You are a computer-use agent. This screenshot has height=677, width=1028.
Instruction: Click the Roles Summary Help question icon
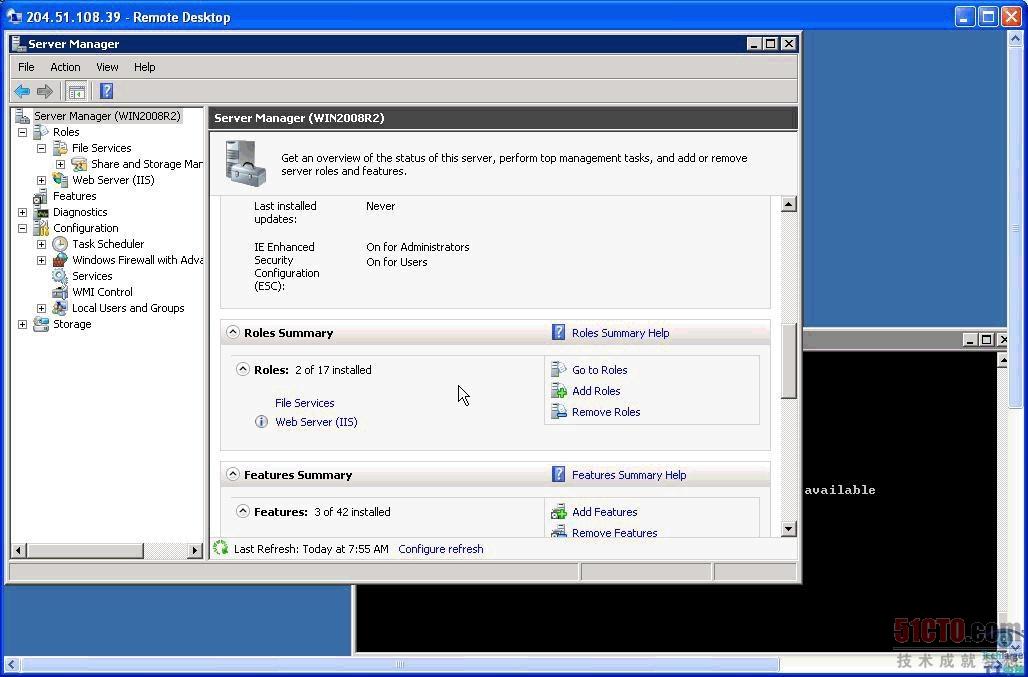pos(558,332)
